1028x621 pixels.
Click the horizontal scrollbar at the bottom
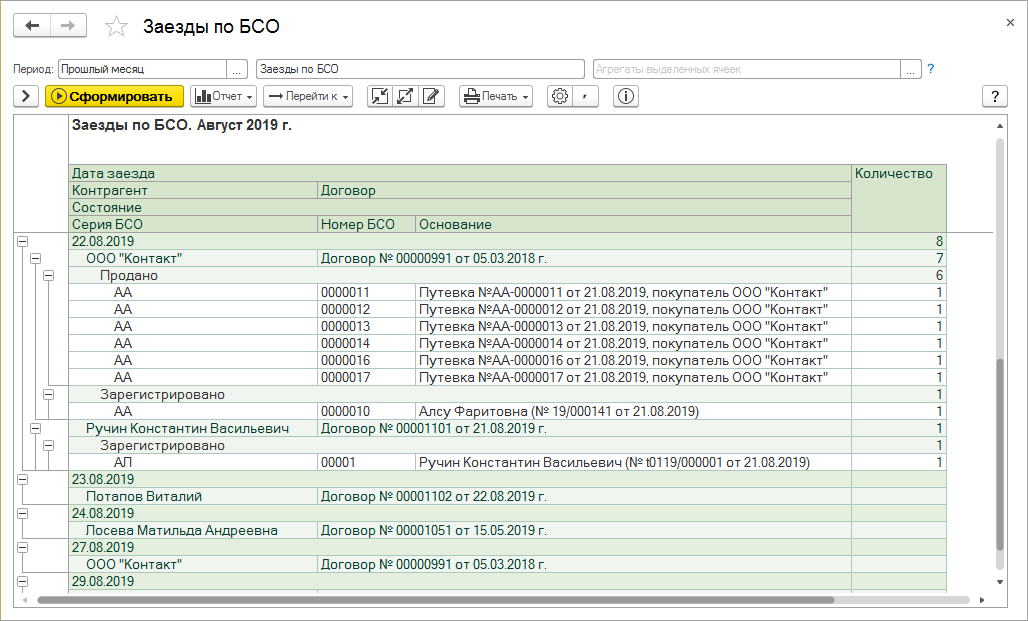pyautogui.click(x=435, y=600)
